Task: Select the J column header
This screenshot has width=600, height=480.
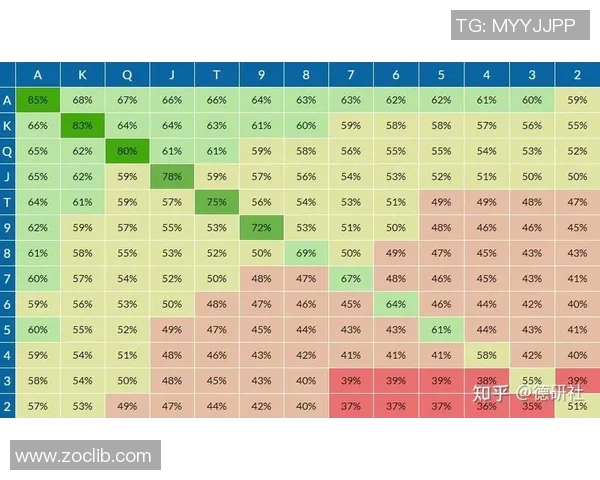Action: [x=172, y=75]
